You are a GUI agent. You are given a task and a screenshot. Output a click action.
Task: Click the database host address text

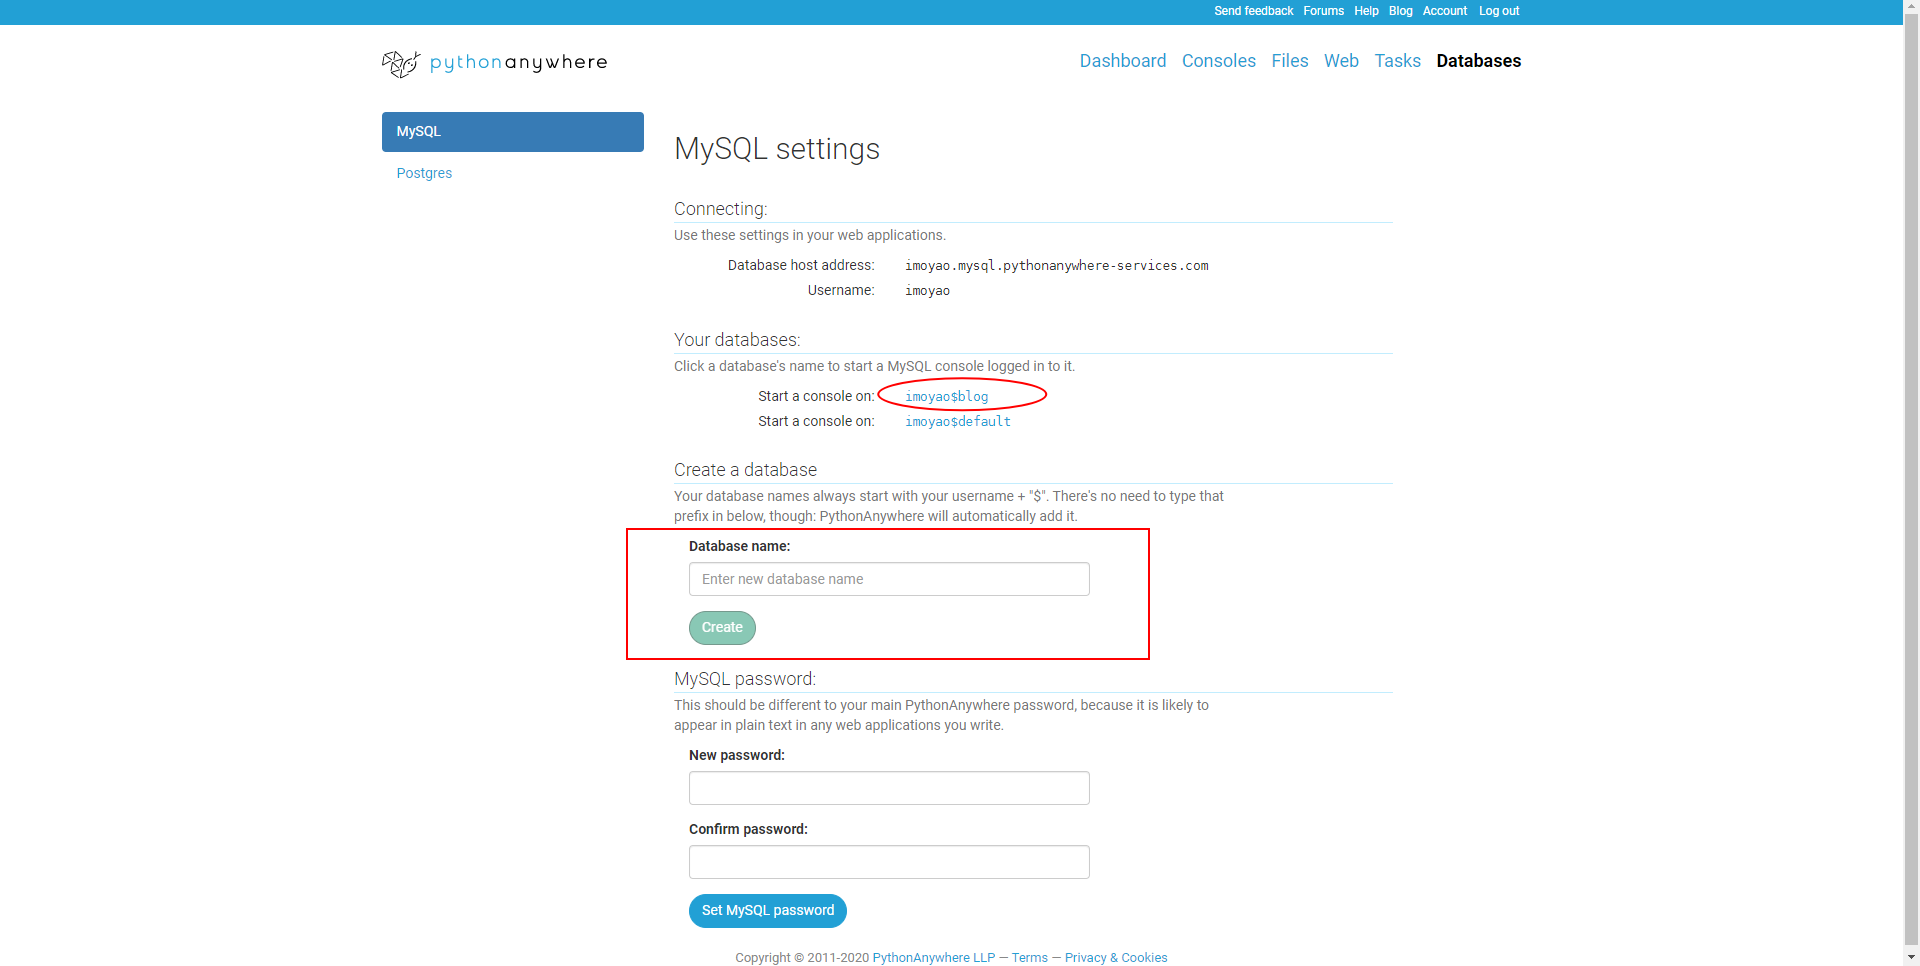[1056, 265]
